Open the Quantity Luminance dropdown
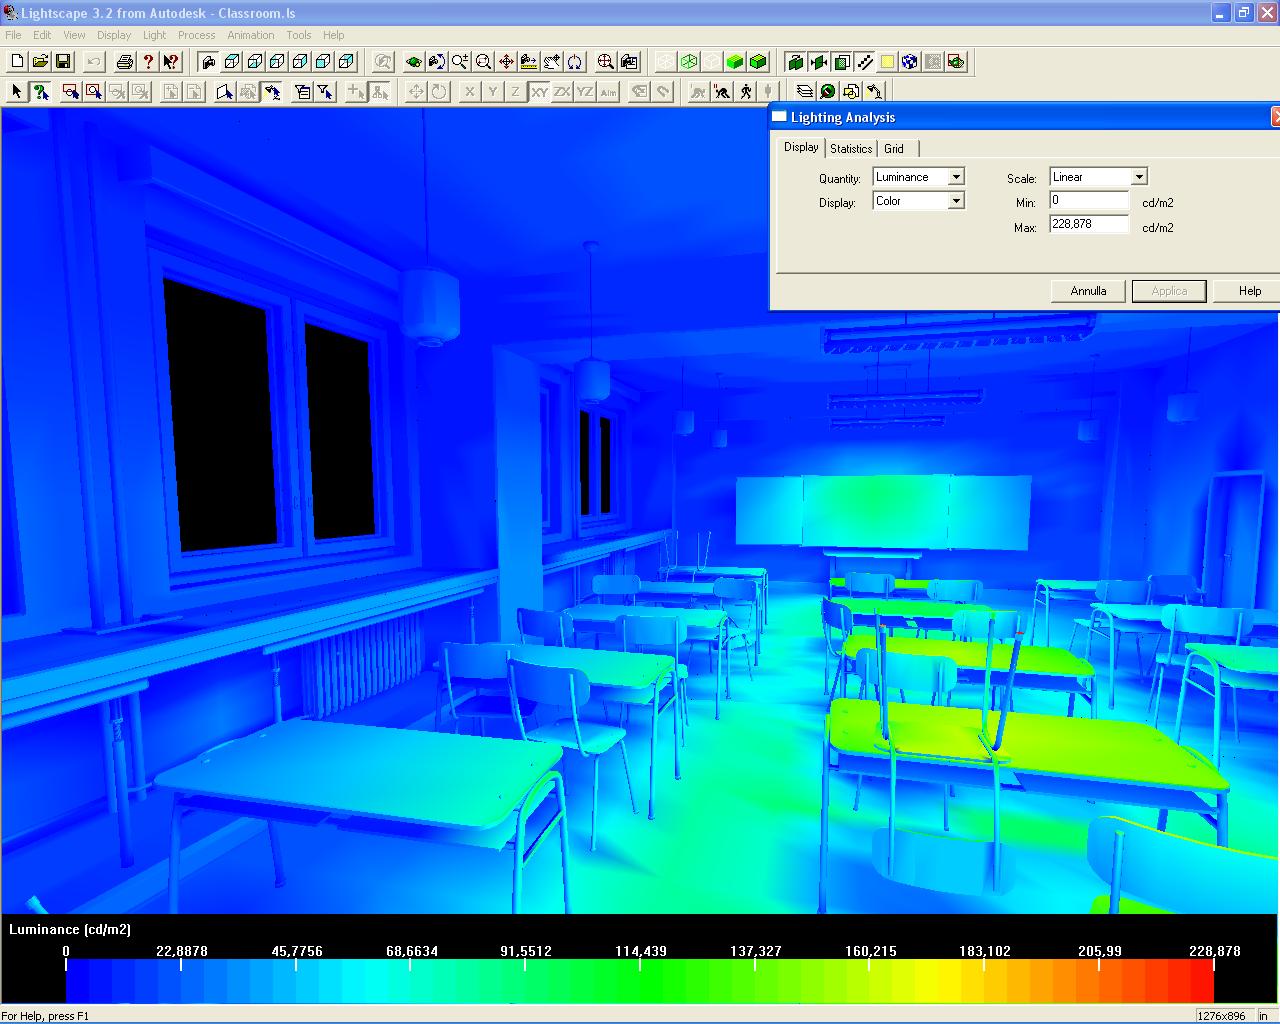 tap(956, 177)
